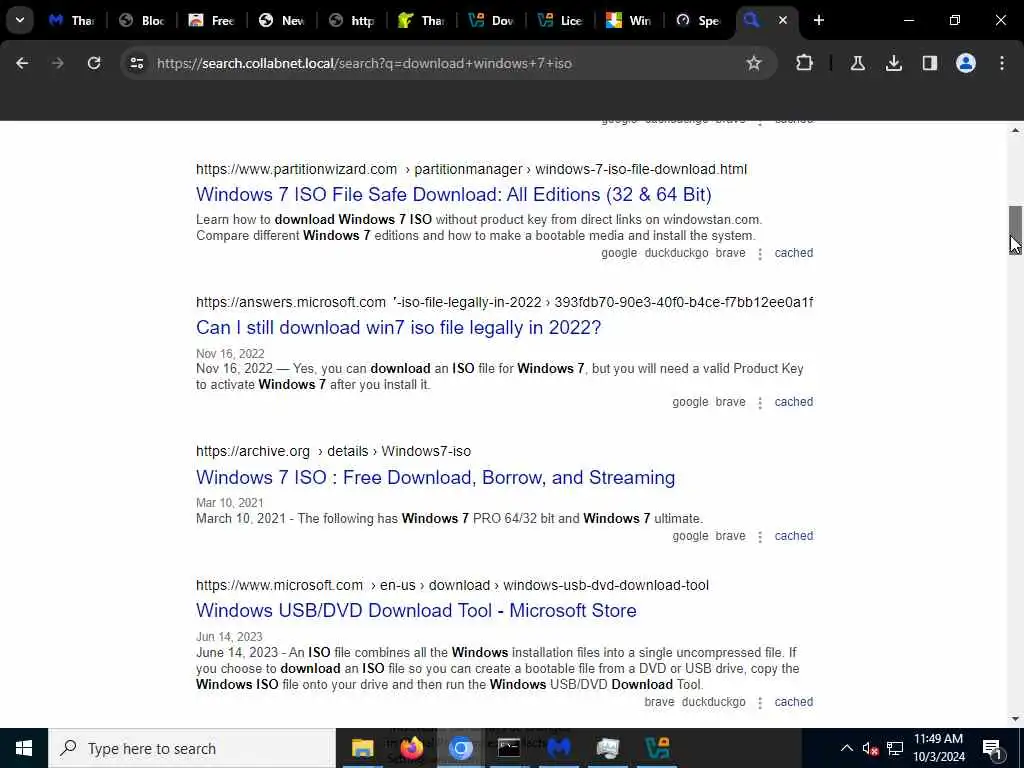Open the notification center icon

[x=992, y=748]
